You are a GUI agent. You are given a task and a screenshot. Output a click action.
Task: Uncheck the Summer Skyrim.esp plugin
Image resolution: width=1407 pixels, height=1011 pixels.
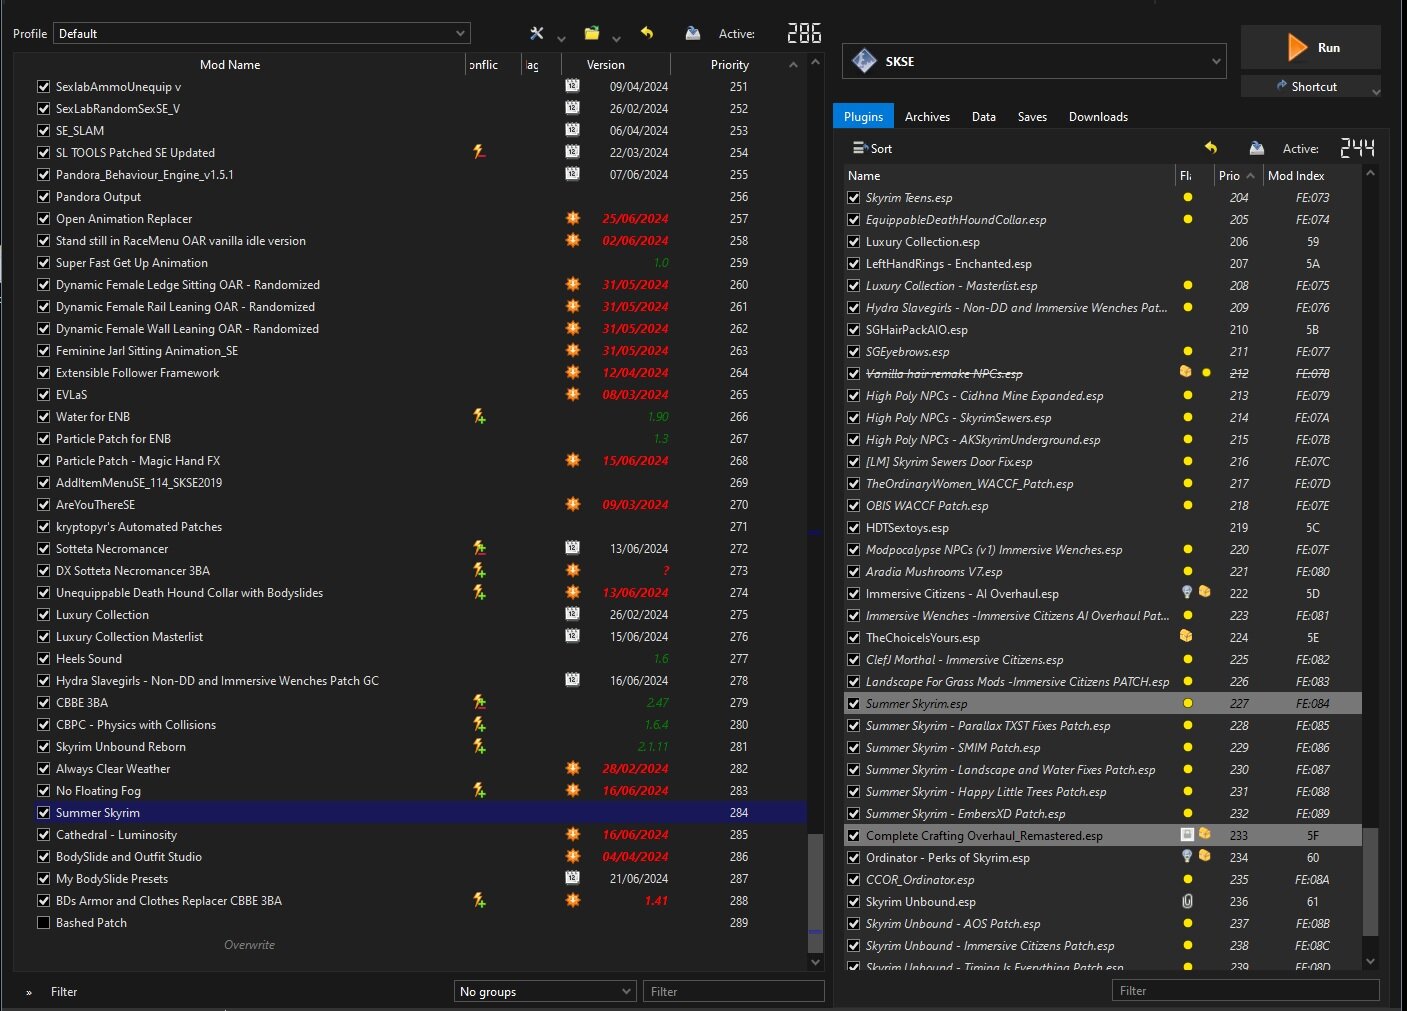click(x=853, y=703)
